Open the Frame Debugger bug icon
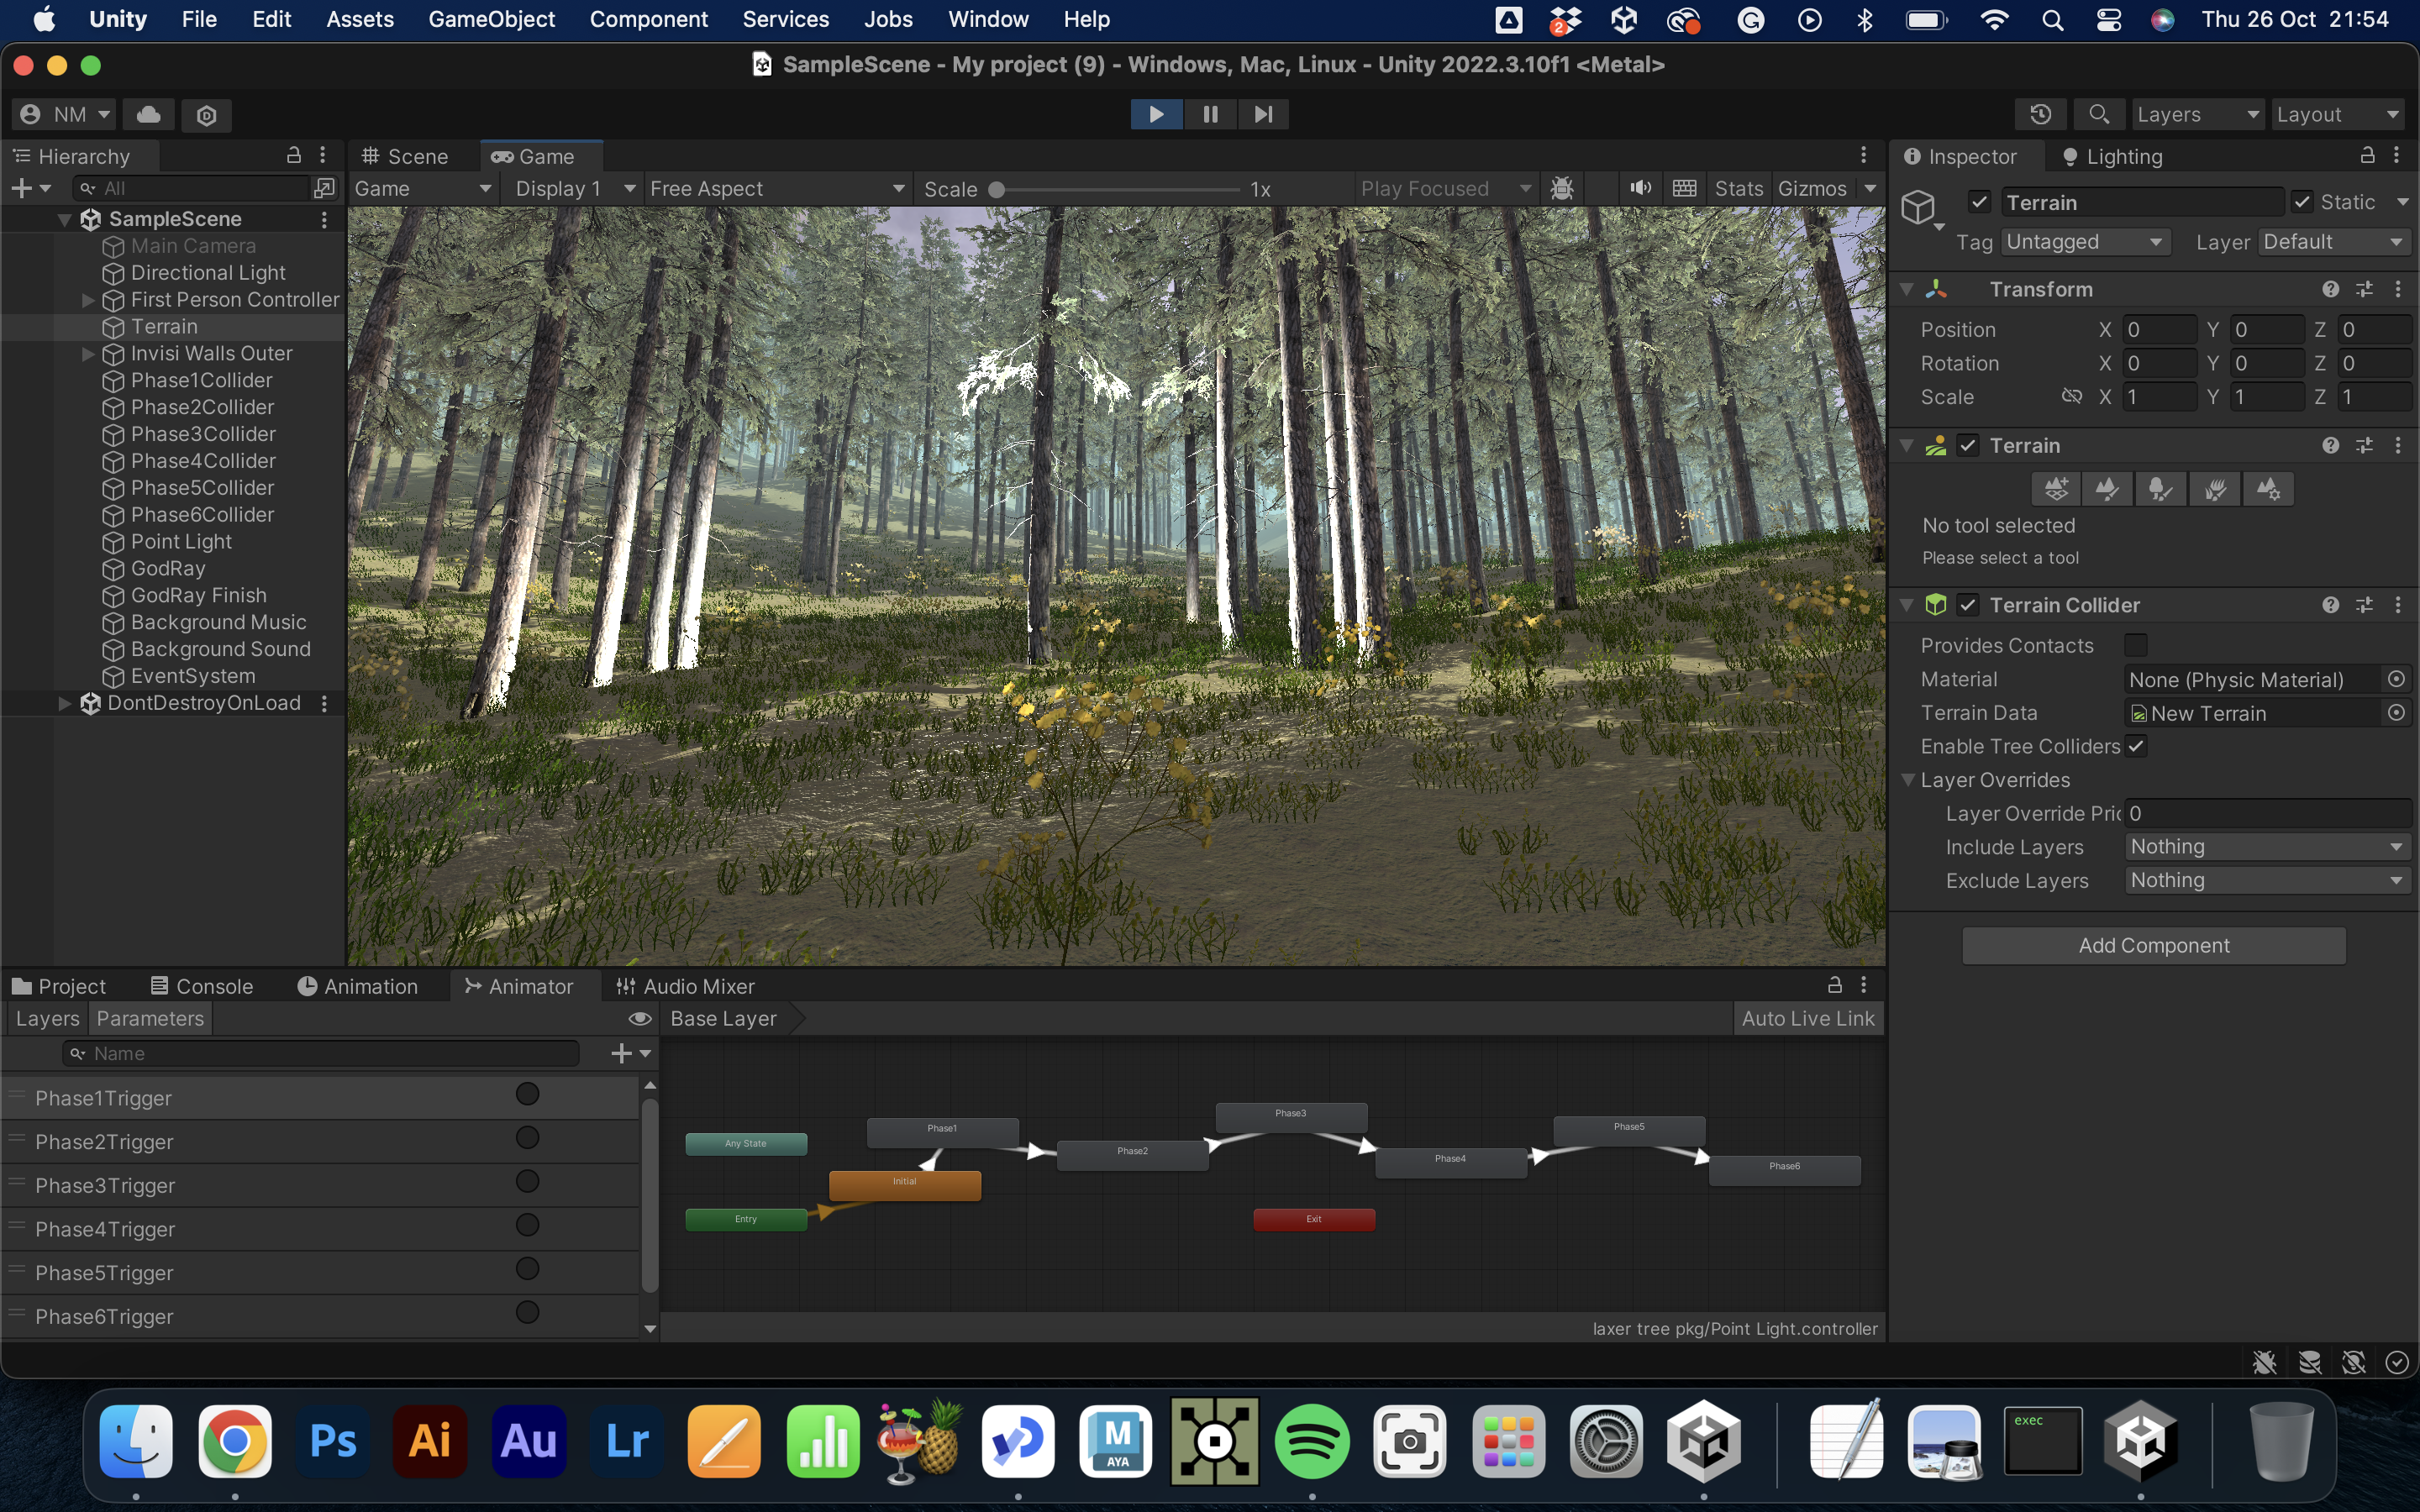The image size is (2420, 1512). [1561, 188]
